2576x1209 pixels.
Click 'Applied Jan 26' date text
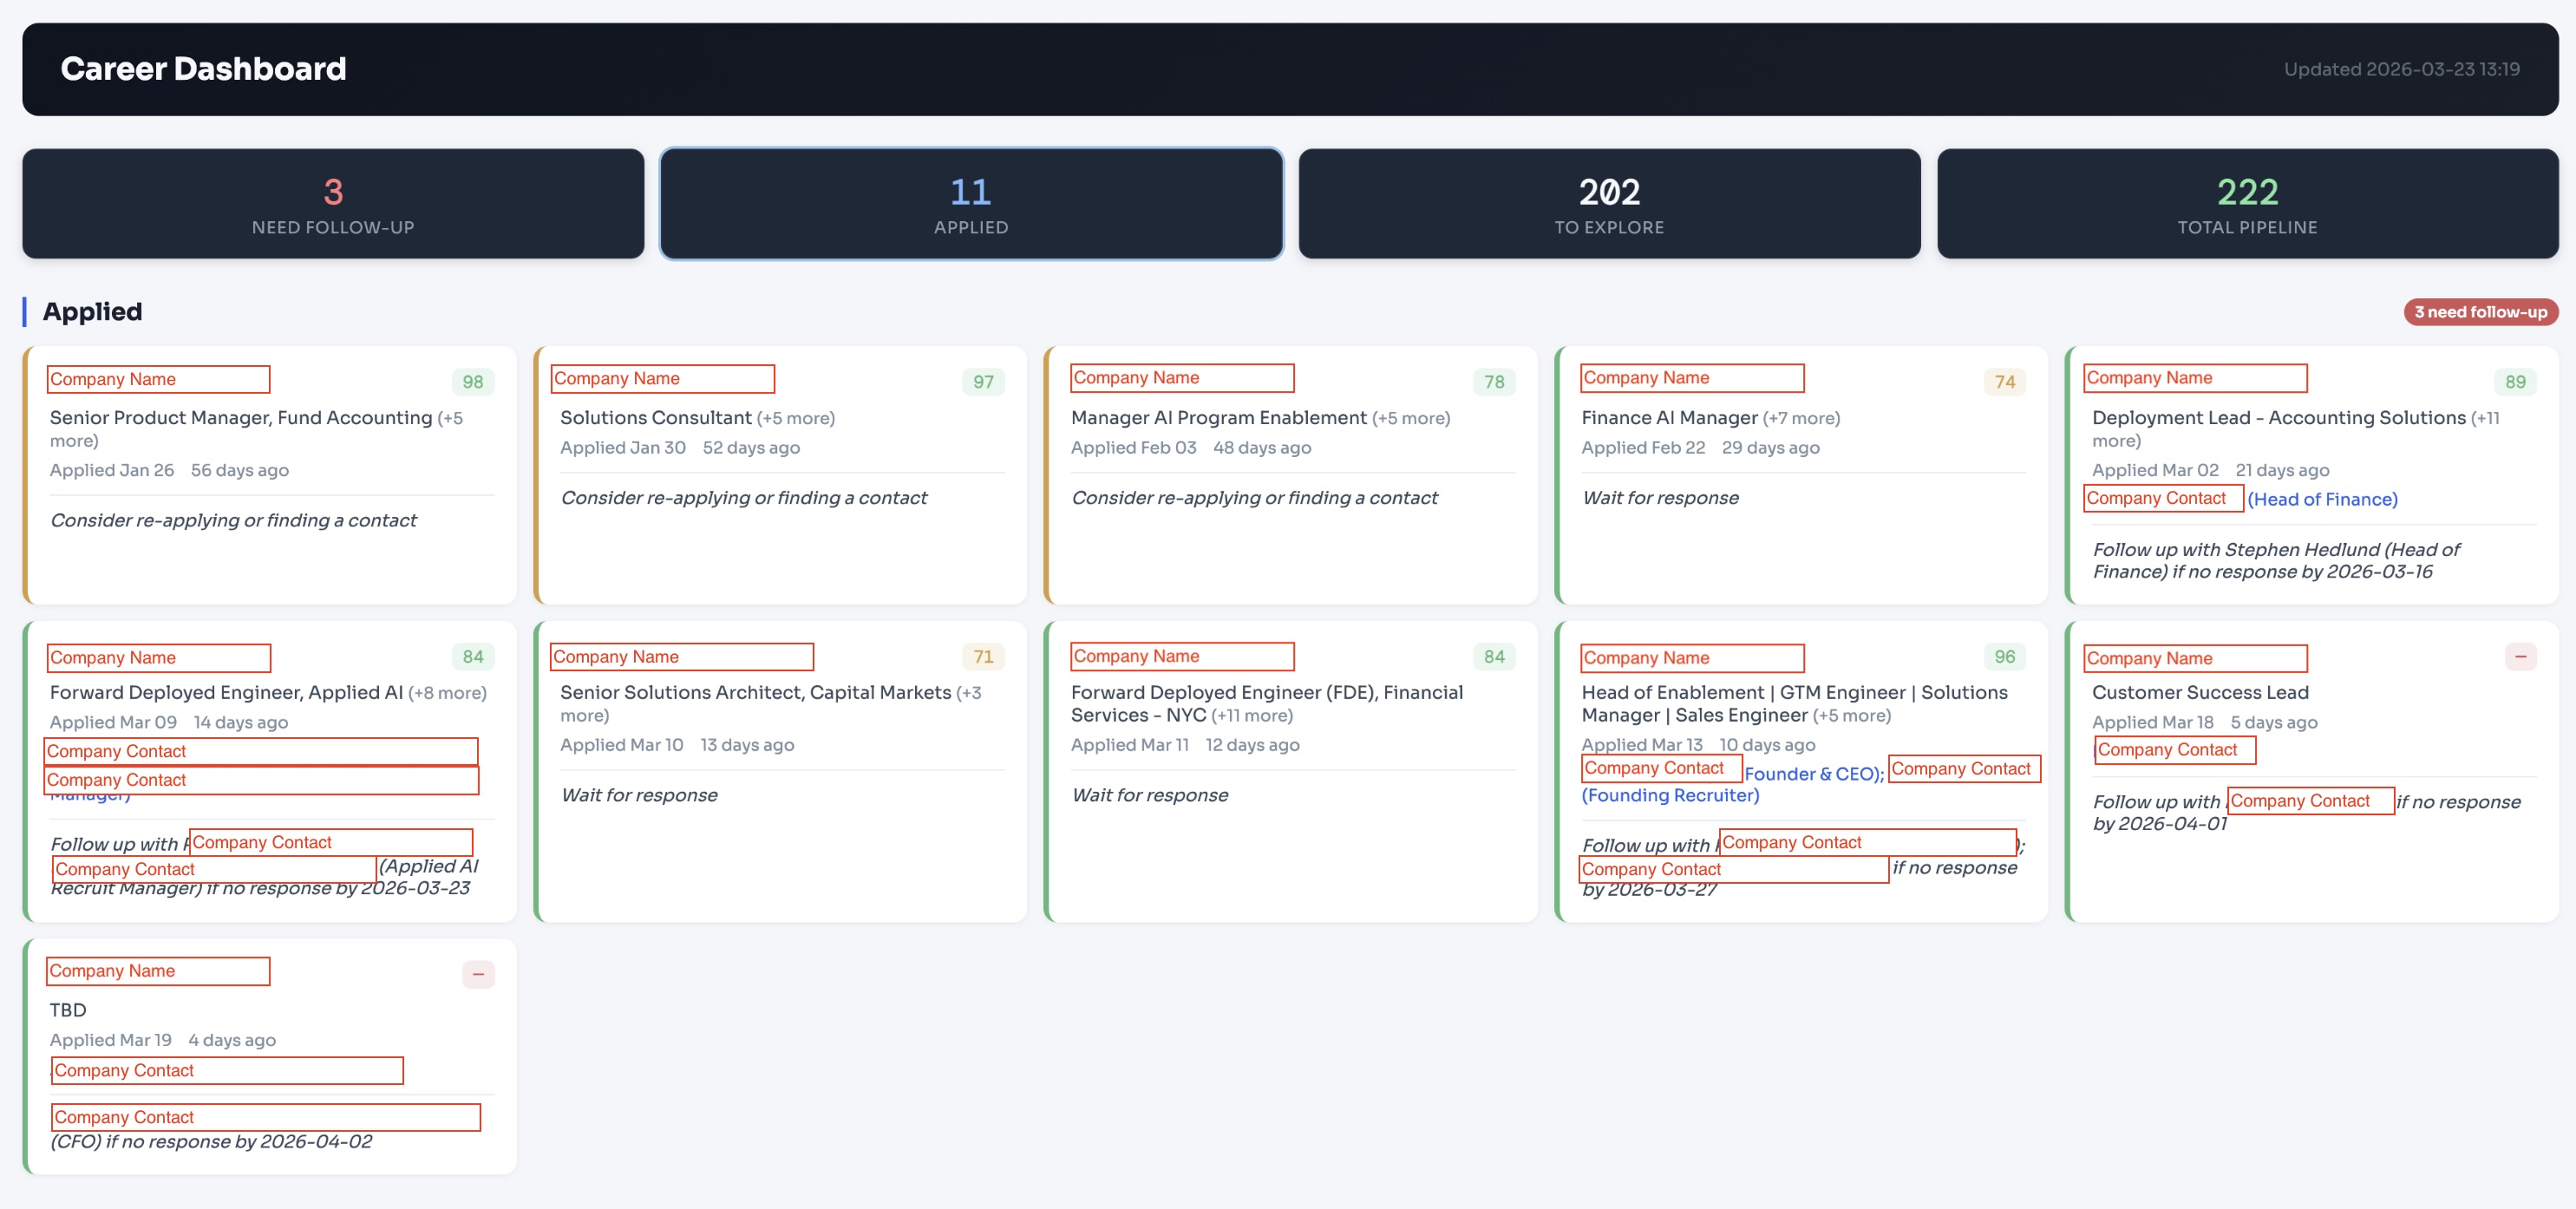coord(112,470)
